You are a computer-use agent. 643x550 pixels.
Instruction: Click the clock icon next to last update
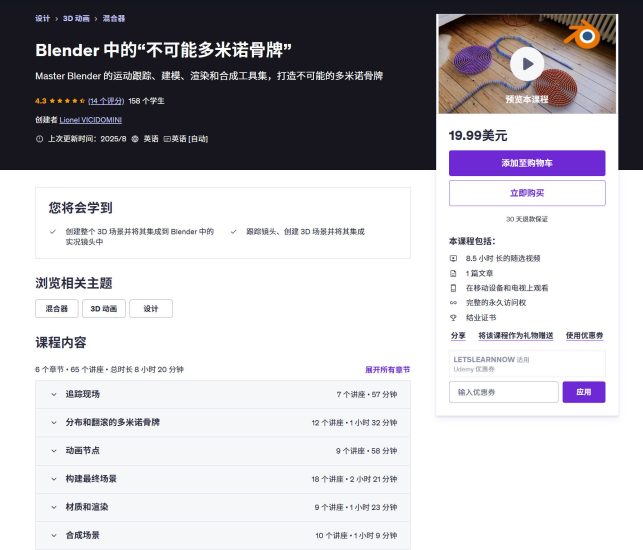(x=39, y=139)
